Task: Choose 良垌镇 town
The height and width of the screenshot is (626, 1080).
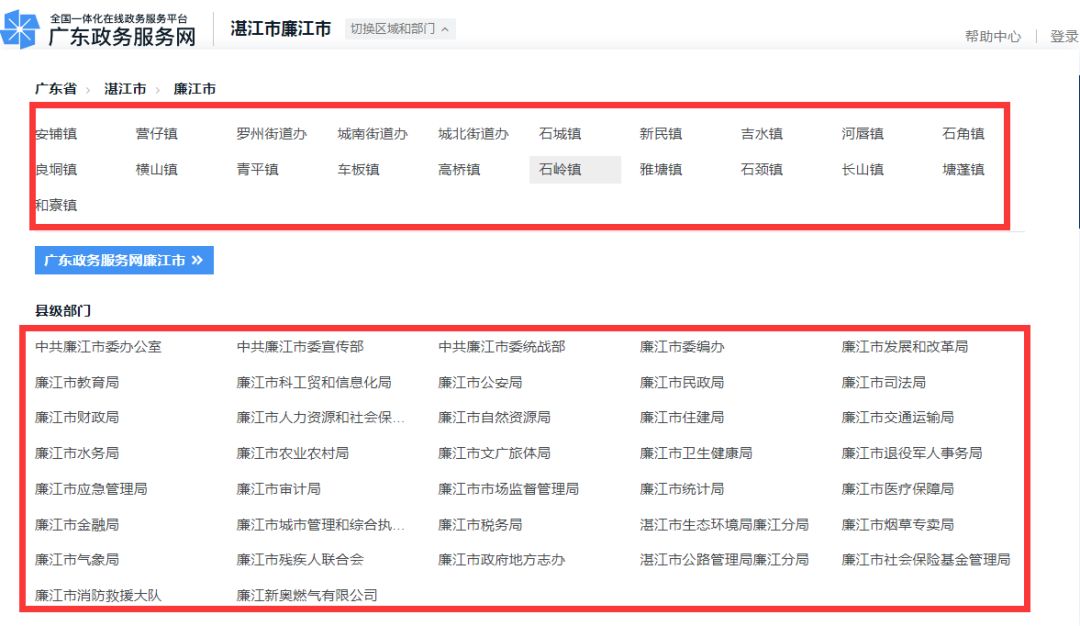Action: pos(56,169)
